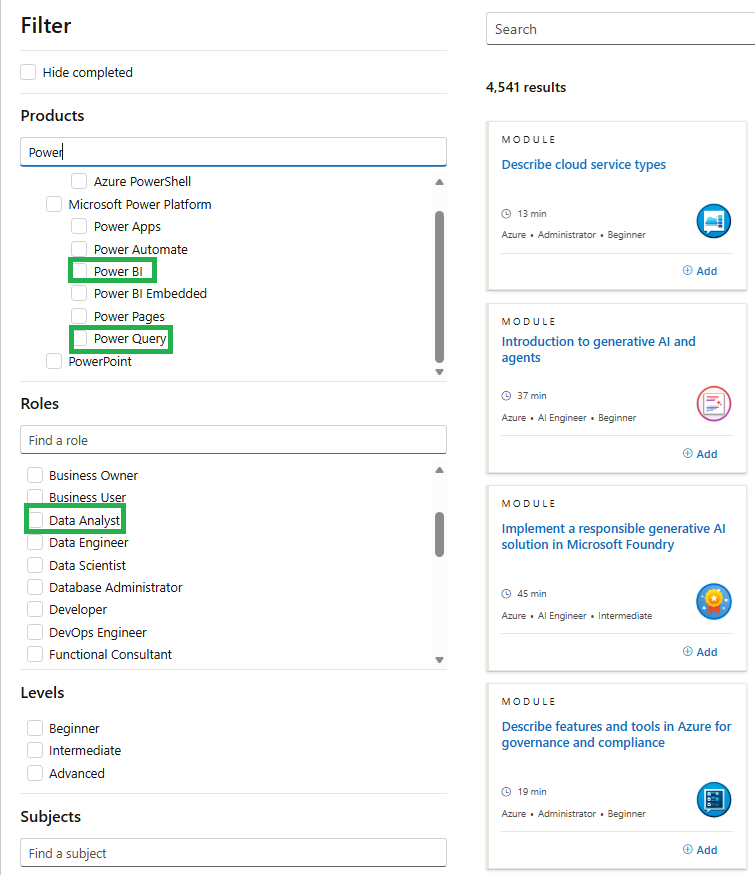755x875 pixels.
Task: Tick the Intermediate level checkbox
Action: (35, 751)
